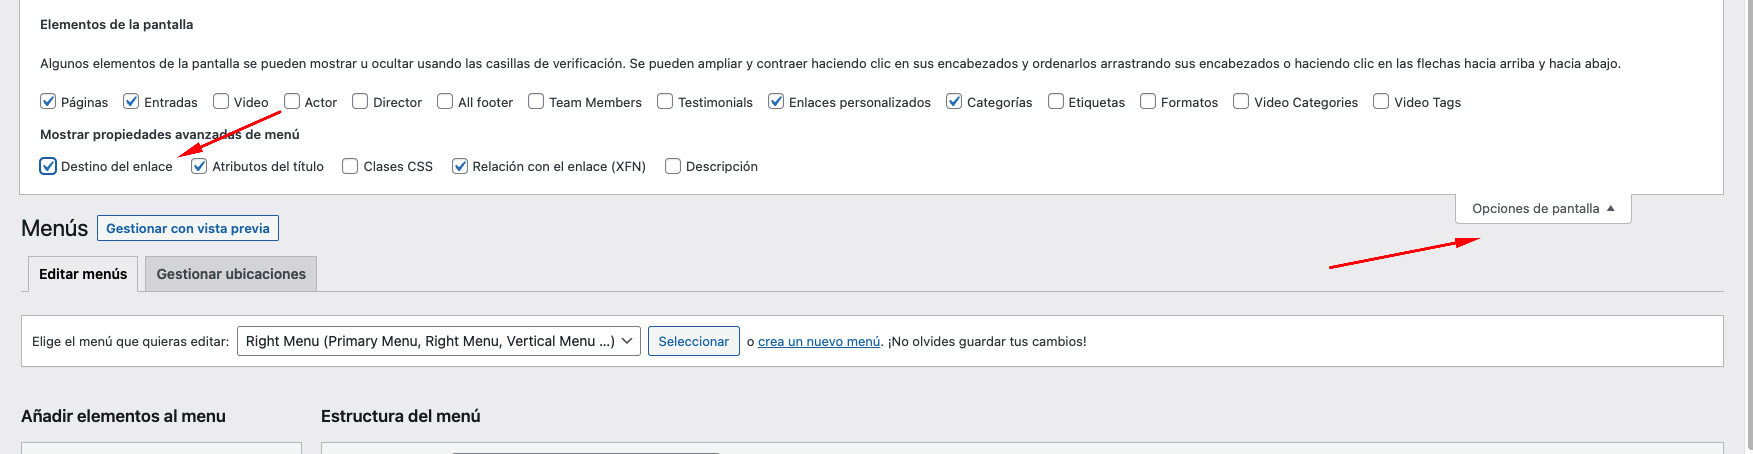Screen dimensions: 1753x454
Task: Enable the Etiquetas checkbox
Action: tap(1056, 101)
